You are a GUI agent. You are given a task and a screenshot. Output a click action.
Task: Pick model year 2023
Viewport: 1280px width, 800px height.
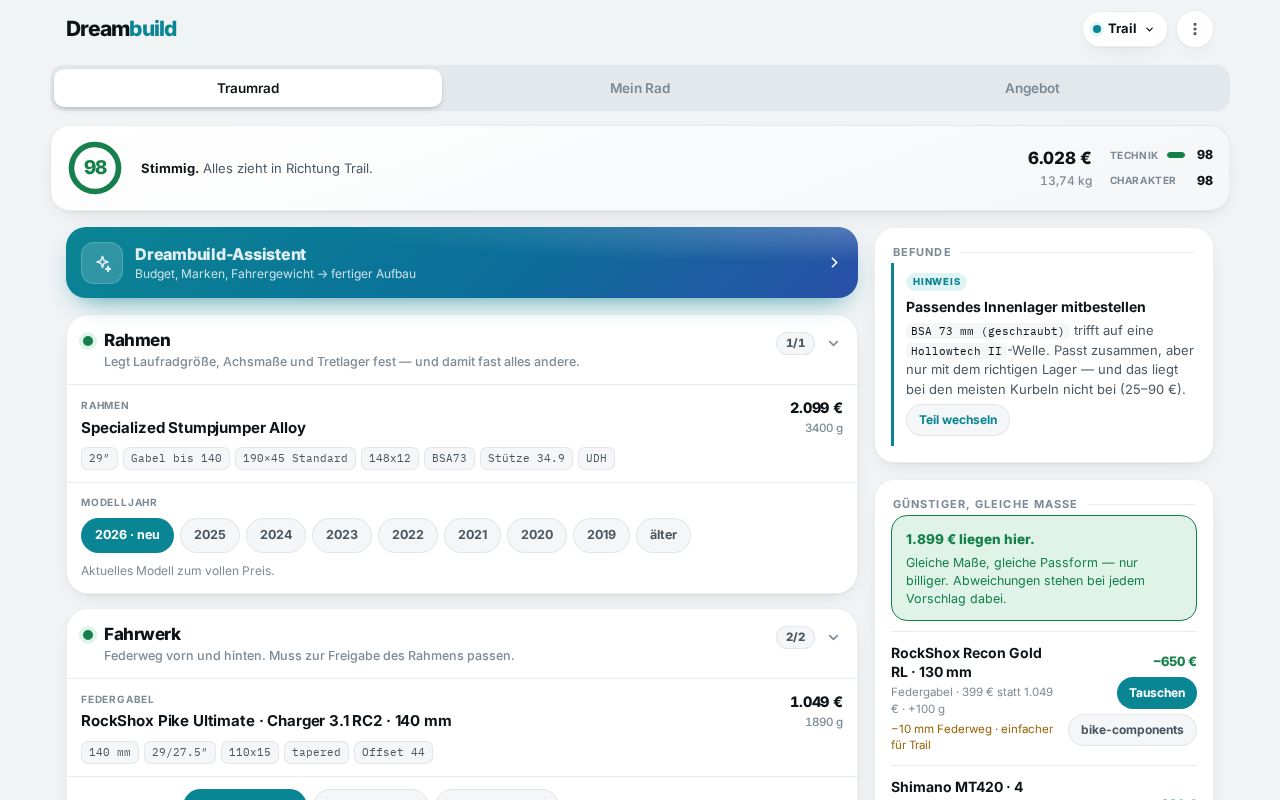pos(342,535)
